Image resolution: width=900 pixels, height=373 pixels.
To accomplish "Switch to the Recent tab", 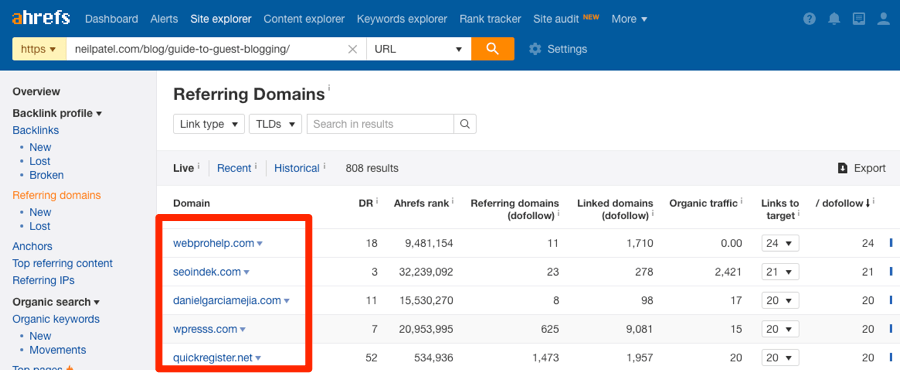I will click(234, 168).
